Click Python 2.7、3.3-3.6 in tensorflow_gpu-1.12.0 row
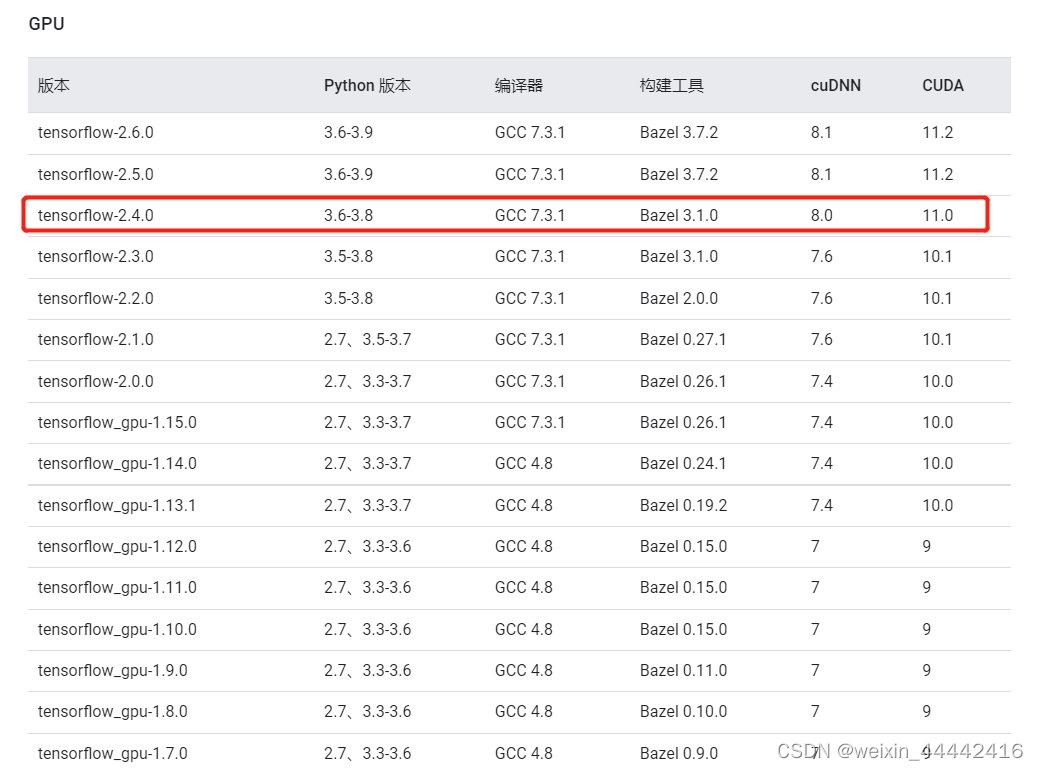Image resolution: width=1038 pixels, height=770 pixels. coord(367,547)
